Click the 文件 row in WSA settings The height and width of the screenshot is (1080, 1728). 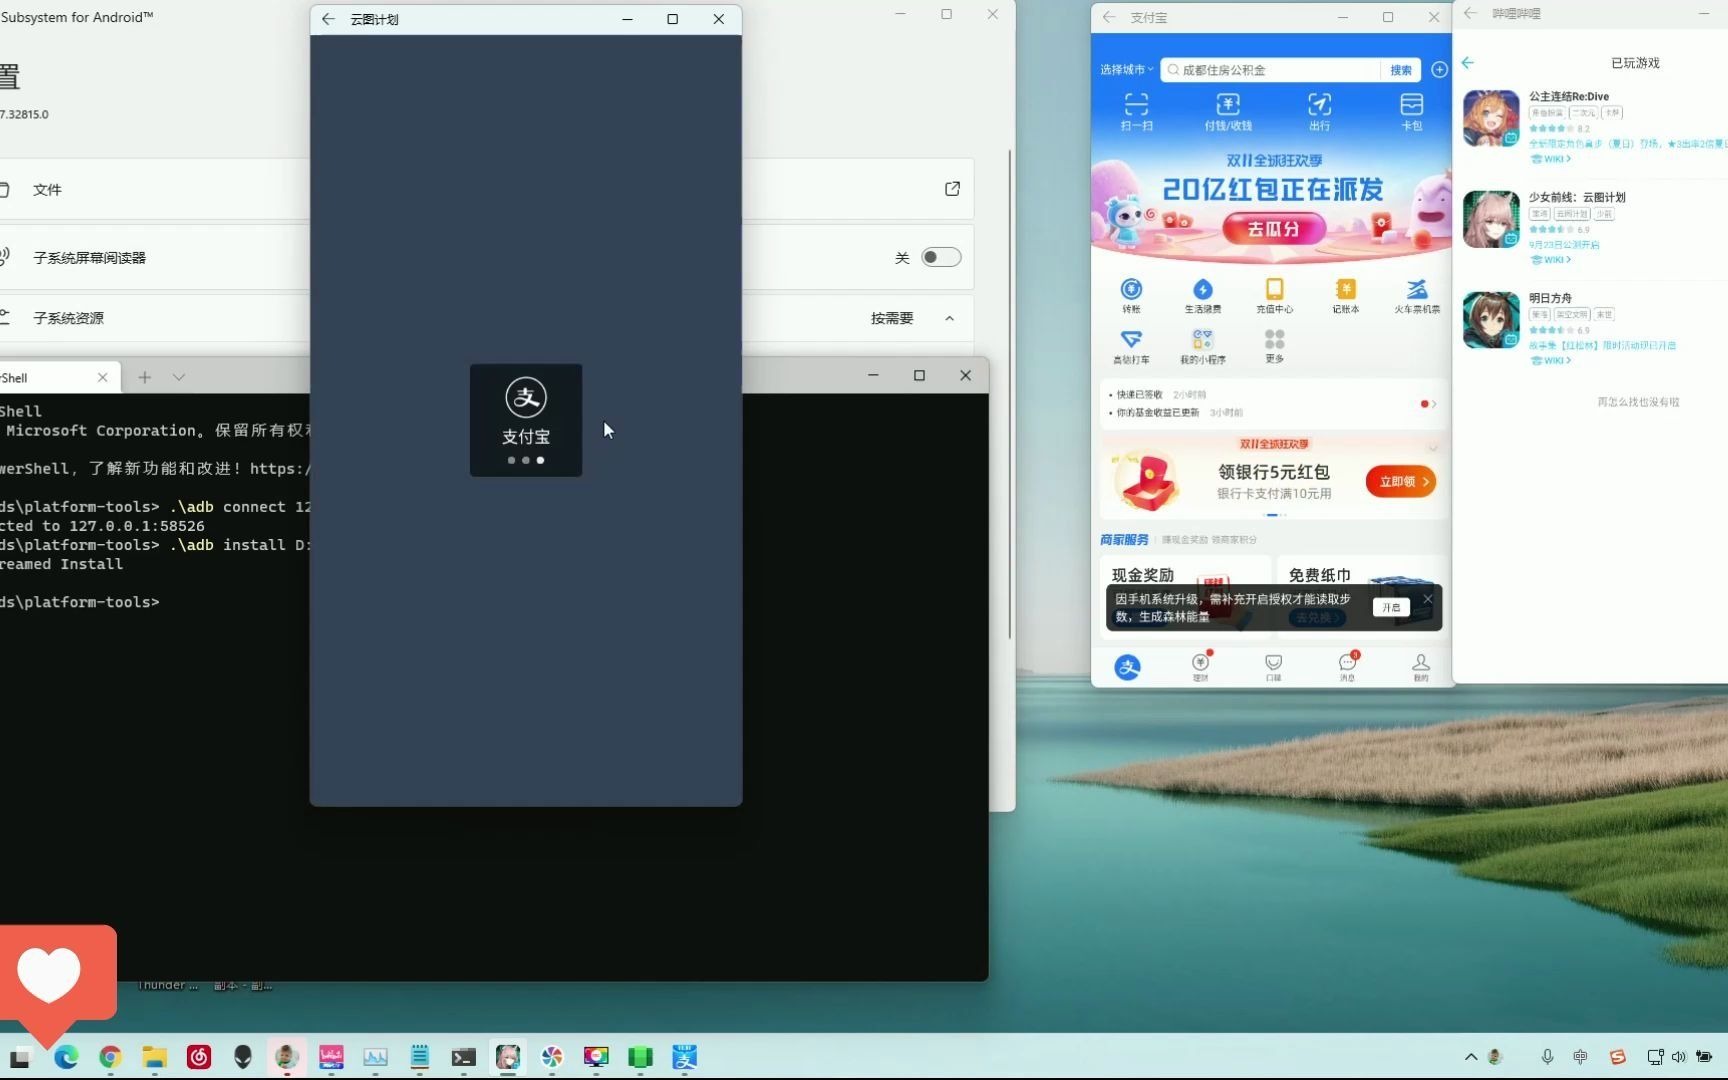[487, 189]
